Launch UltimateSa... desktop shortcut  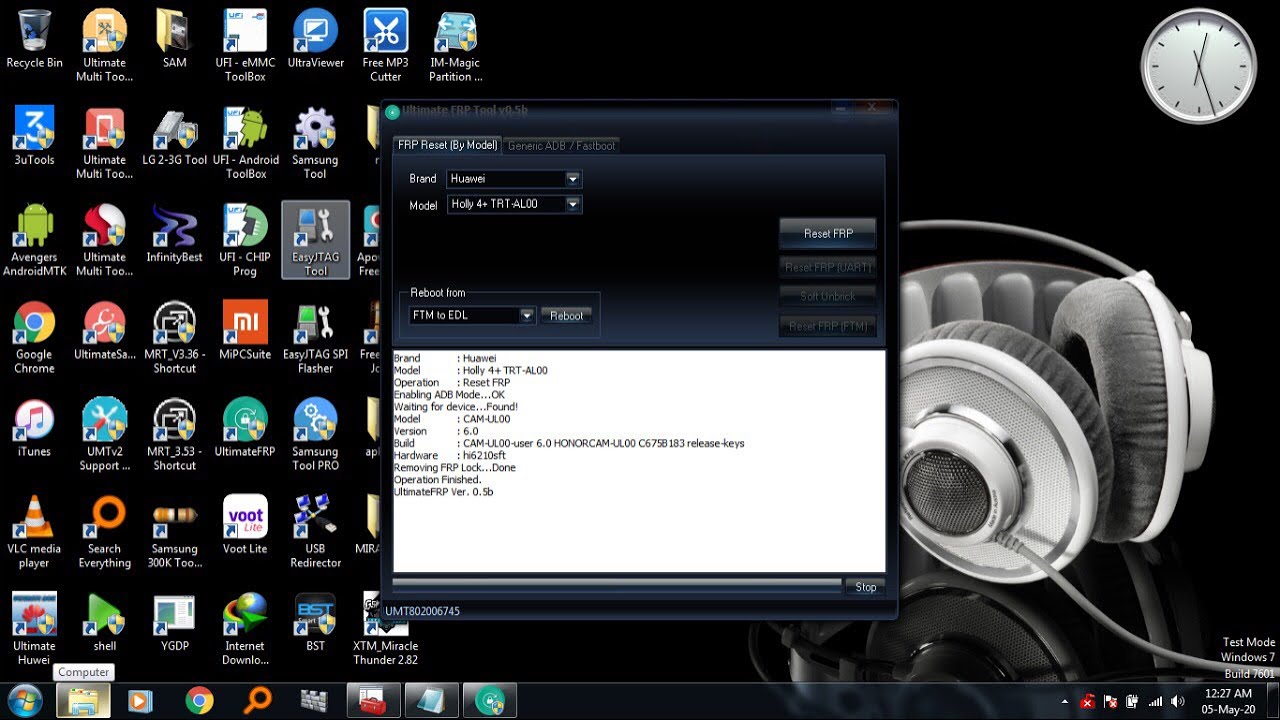[x=104, y=331]
